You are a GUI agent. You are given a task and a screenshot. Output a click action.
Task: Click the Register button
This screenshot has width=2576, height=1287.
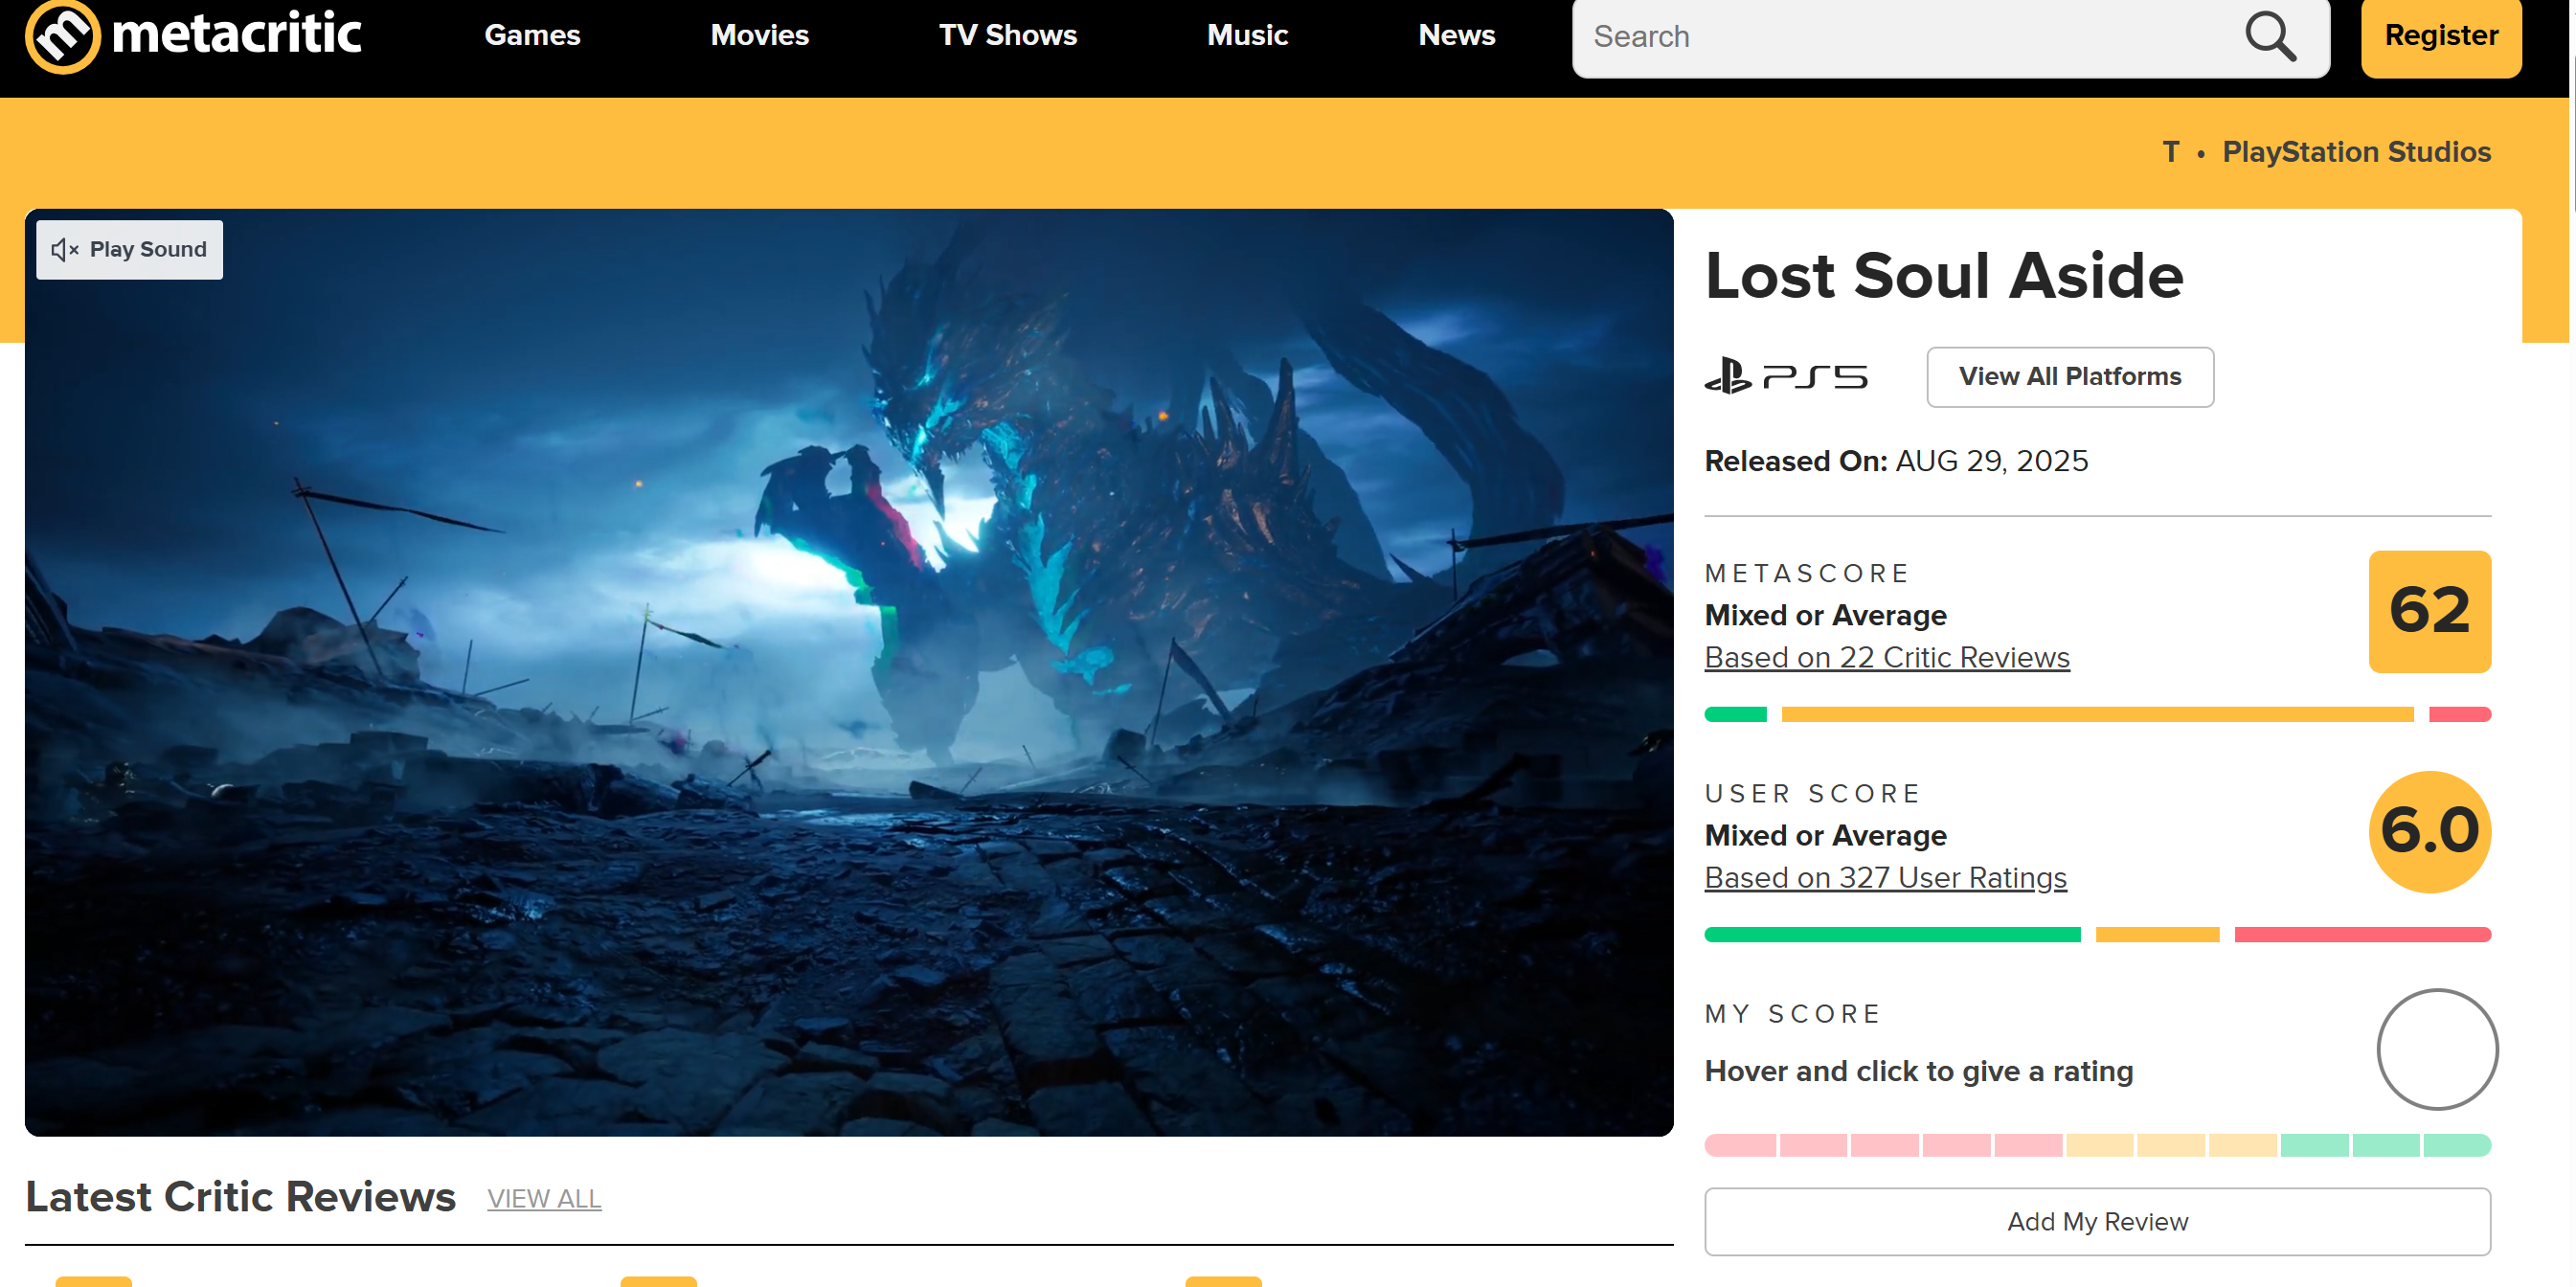click(2439, 36)
